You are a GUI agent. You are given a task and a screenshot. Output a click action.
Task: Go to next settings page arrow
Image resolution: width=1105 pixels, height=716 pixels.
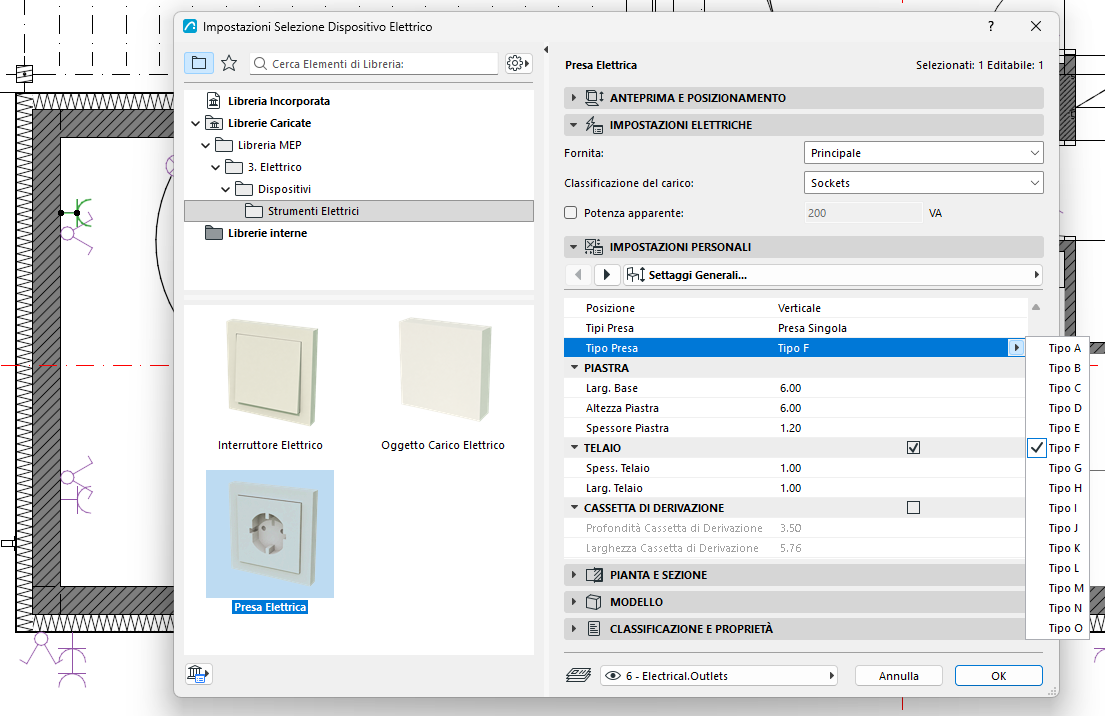click(606, 275)
